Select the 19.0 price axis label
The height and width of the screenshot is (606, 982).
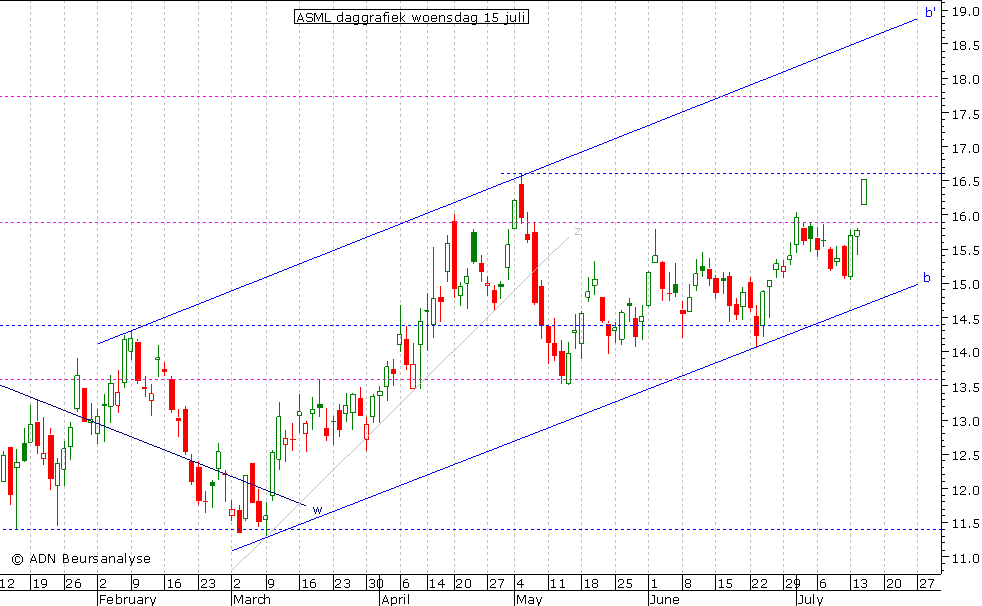point(965,11)
